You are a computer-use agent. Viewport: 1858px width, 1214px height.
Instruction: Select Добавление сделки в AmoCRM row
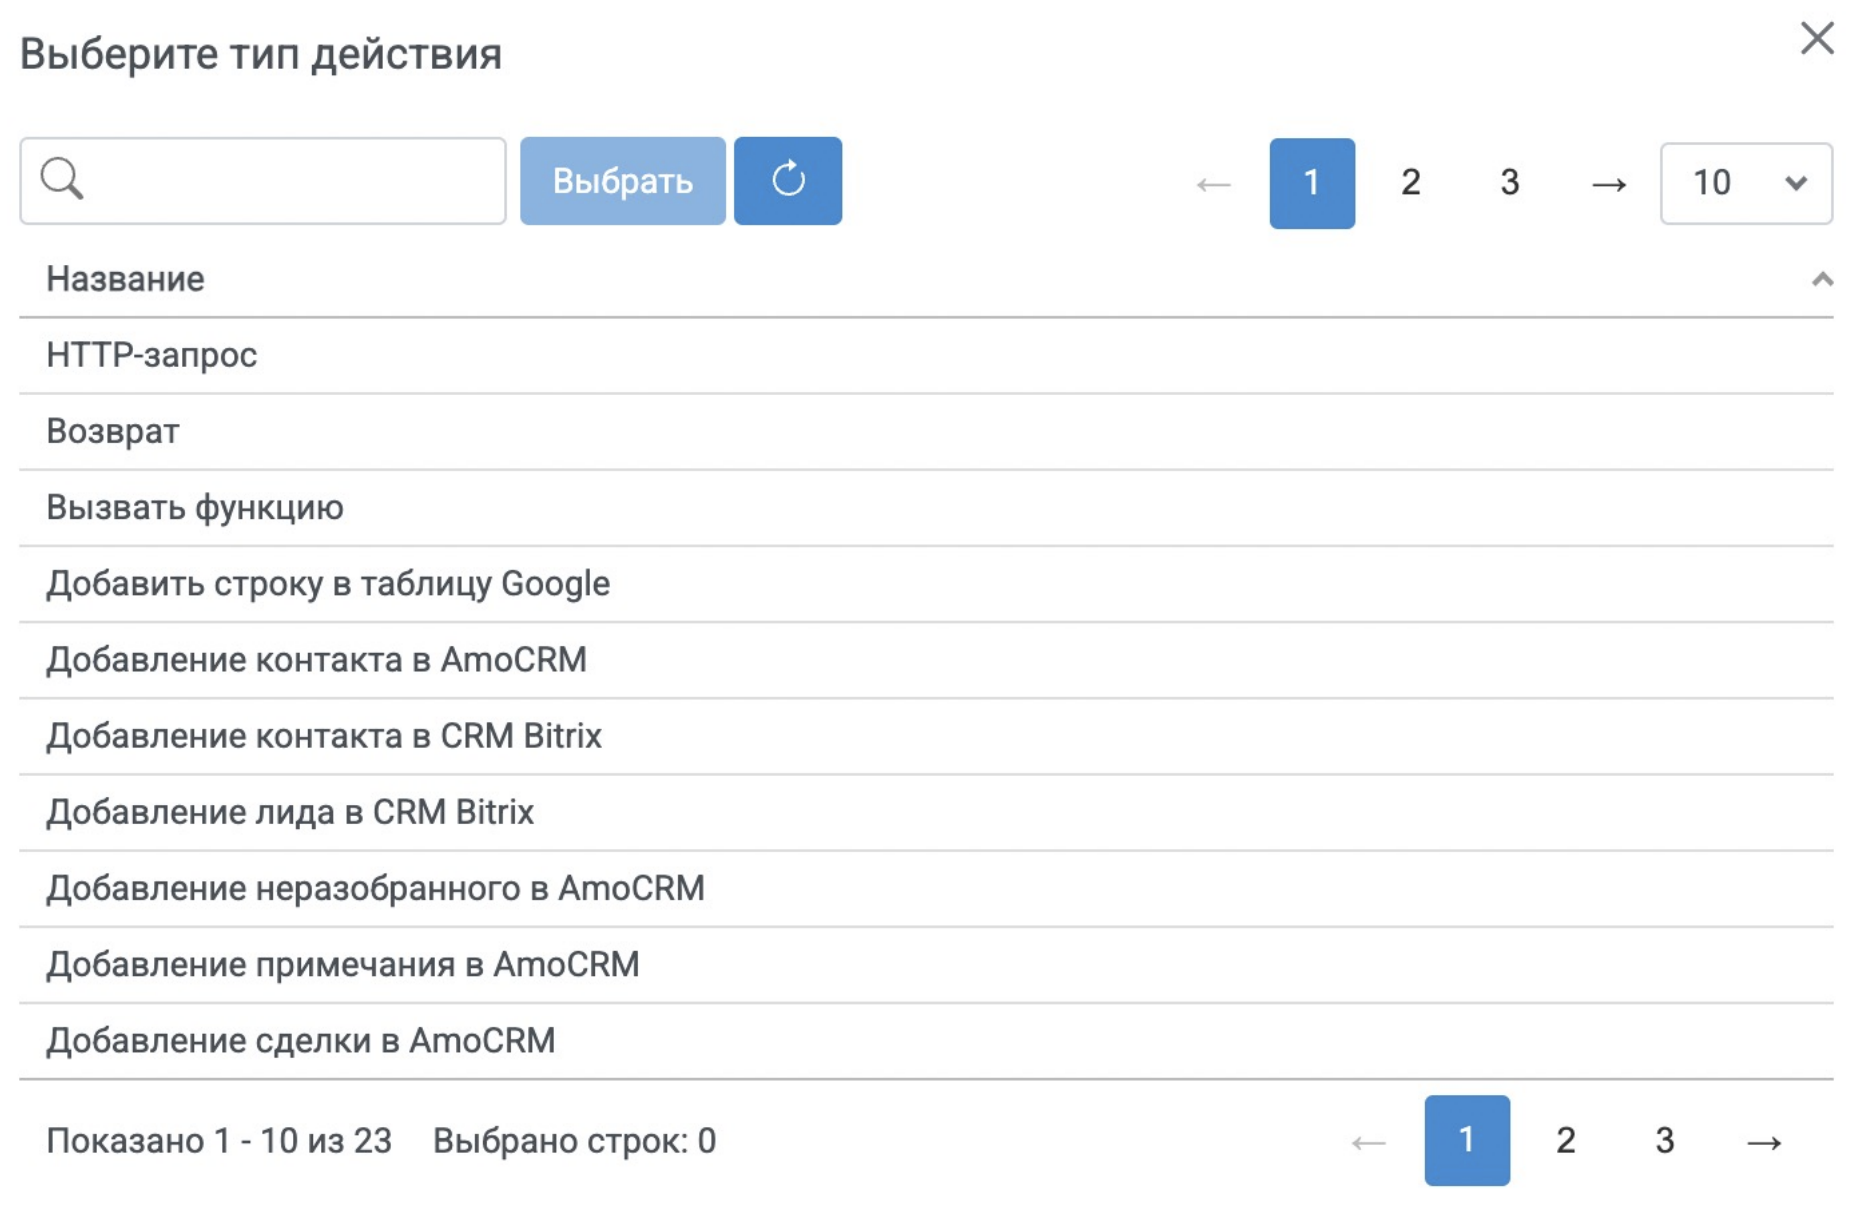300,1040
